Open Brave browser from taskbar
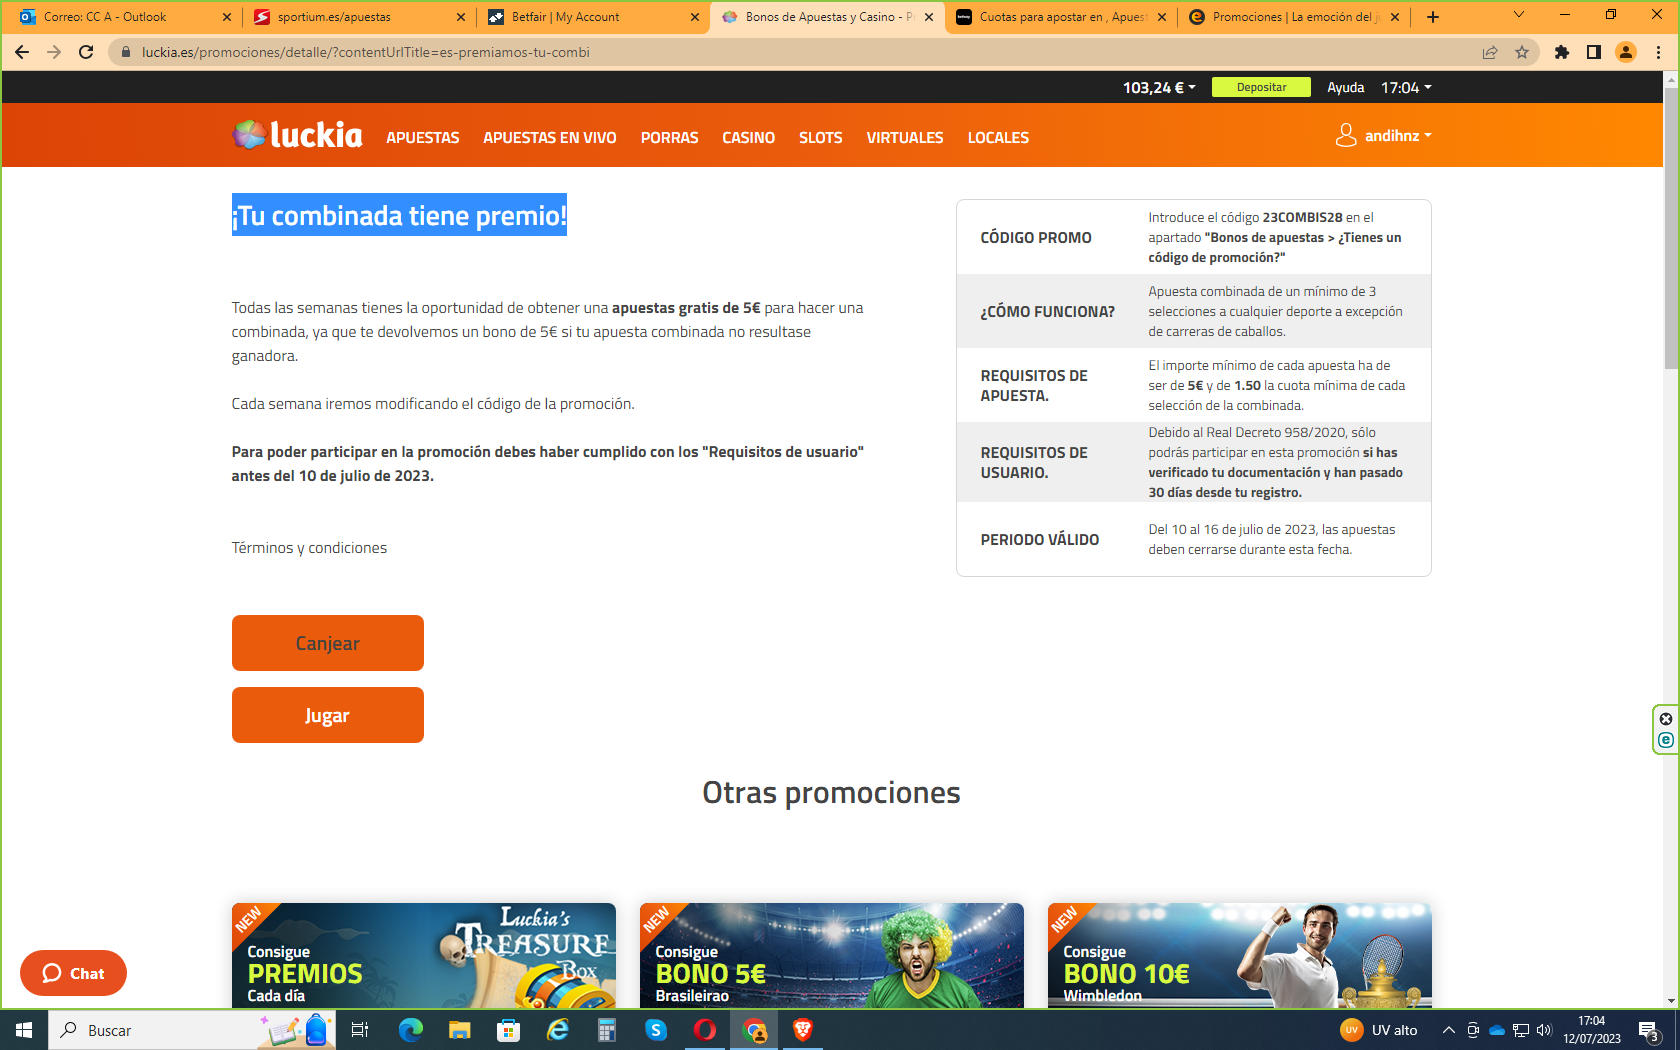This screenshot has width=1680, height=1050. coord(802,1030)
